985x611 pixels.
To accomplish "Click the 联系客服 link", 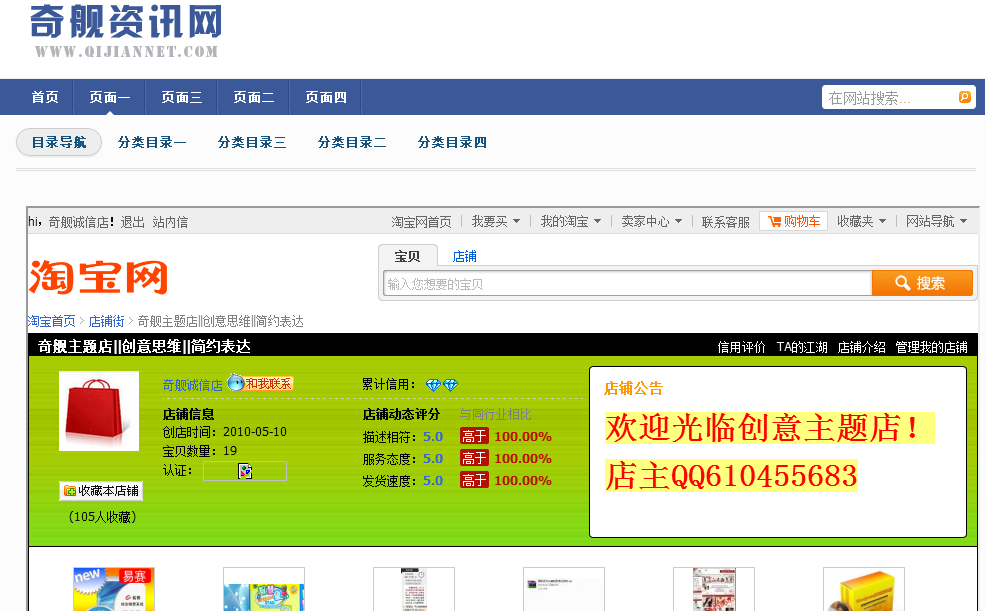I will click(726, 222).
